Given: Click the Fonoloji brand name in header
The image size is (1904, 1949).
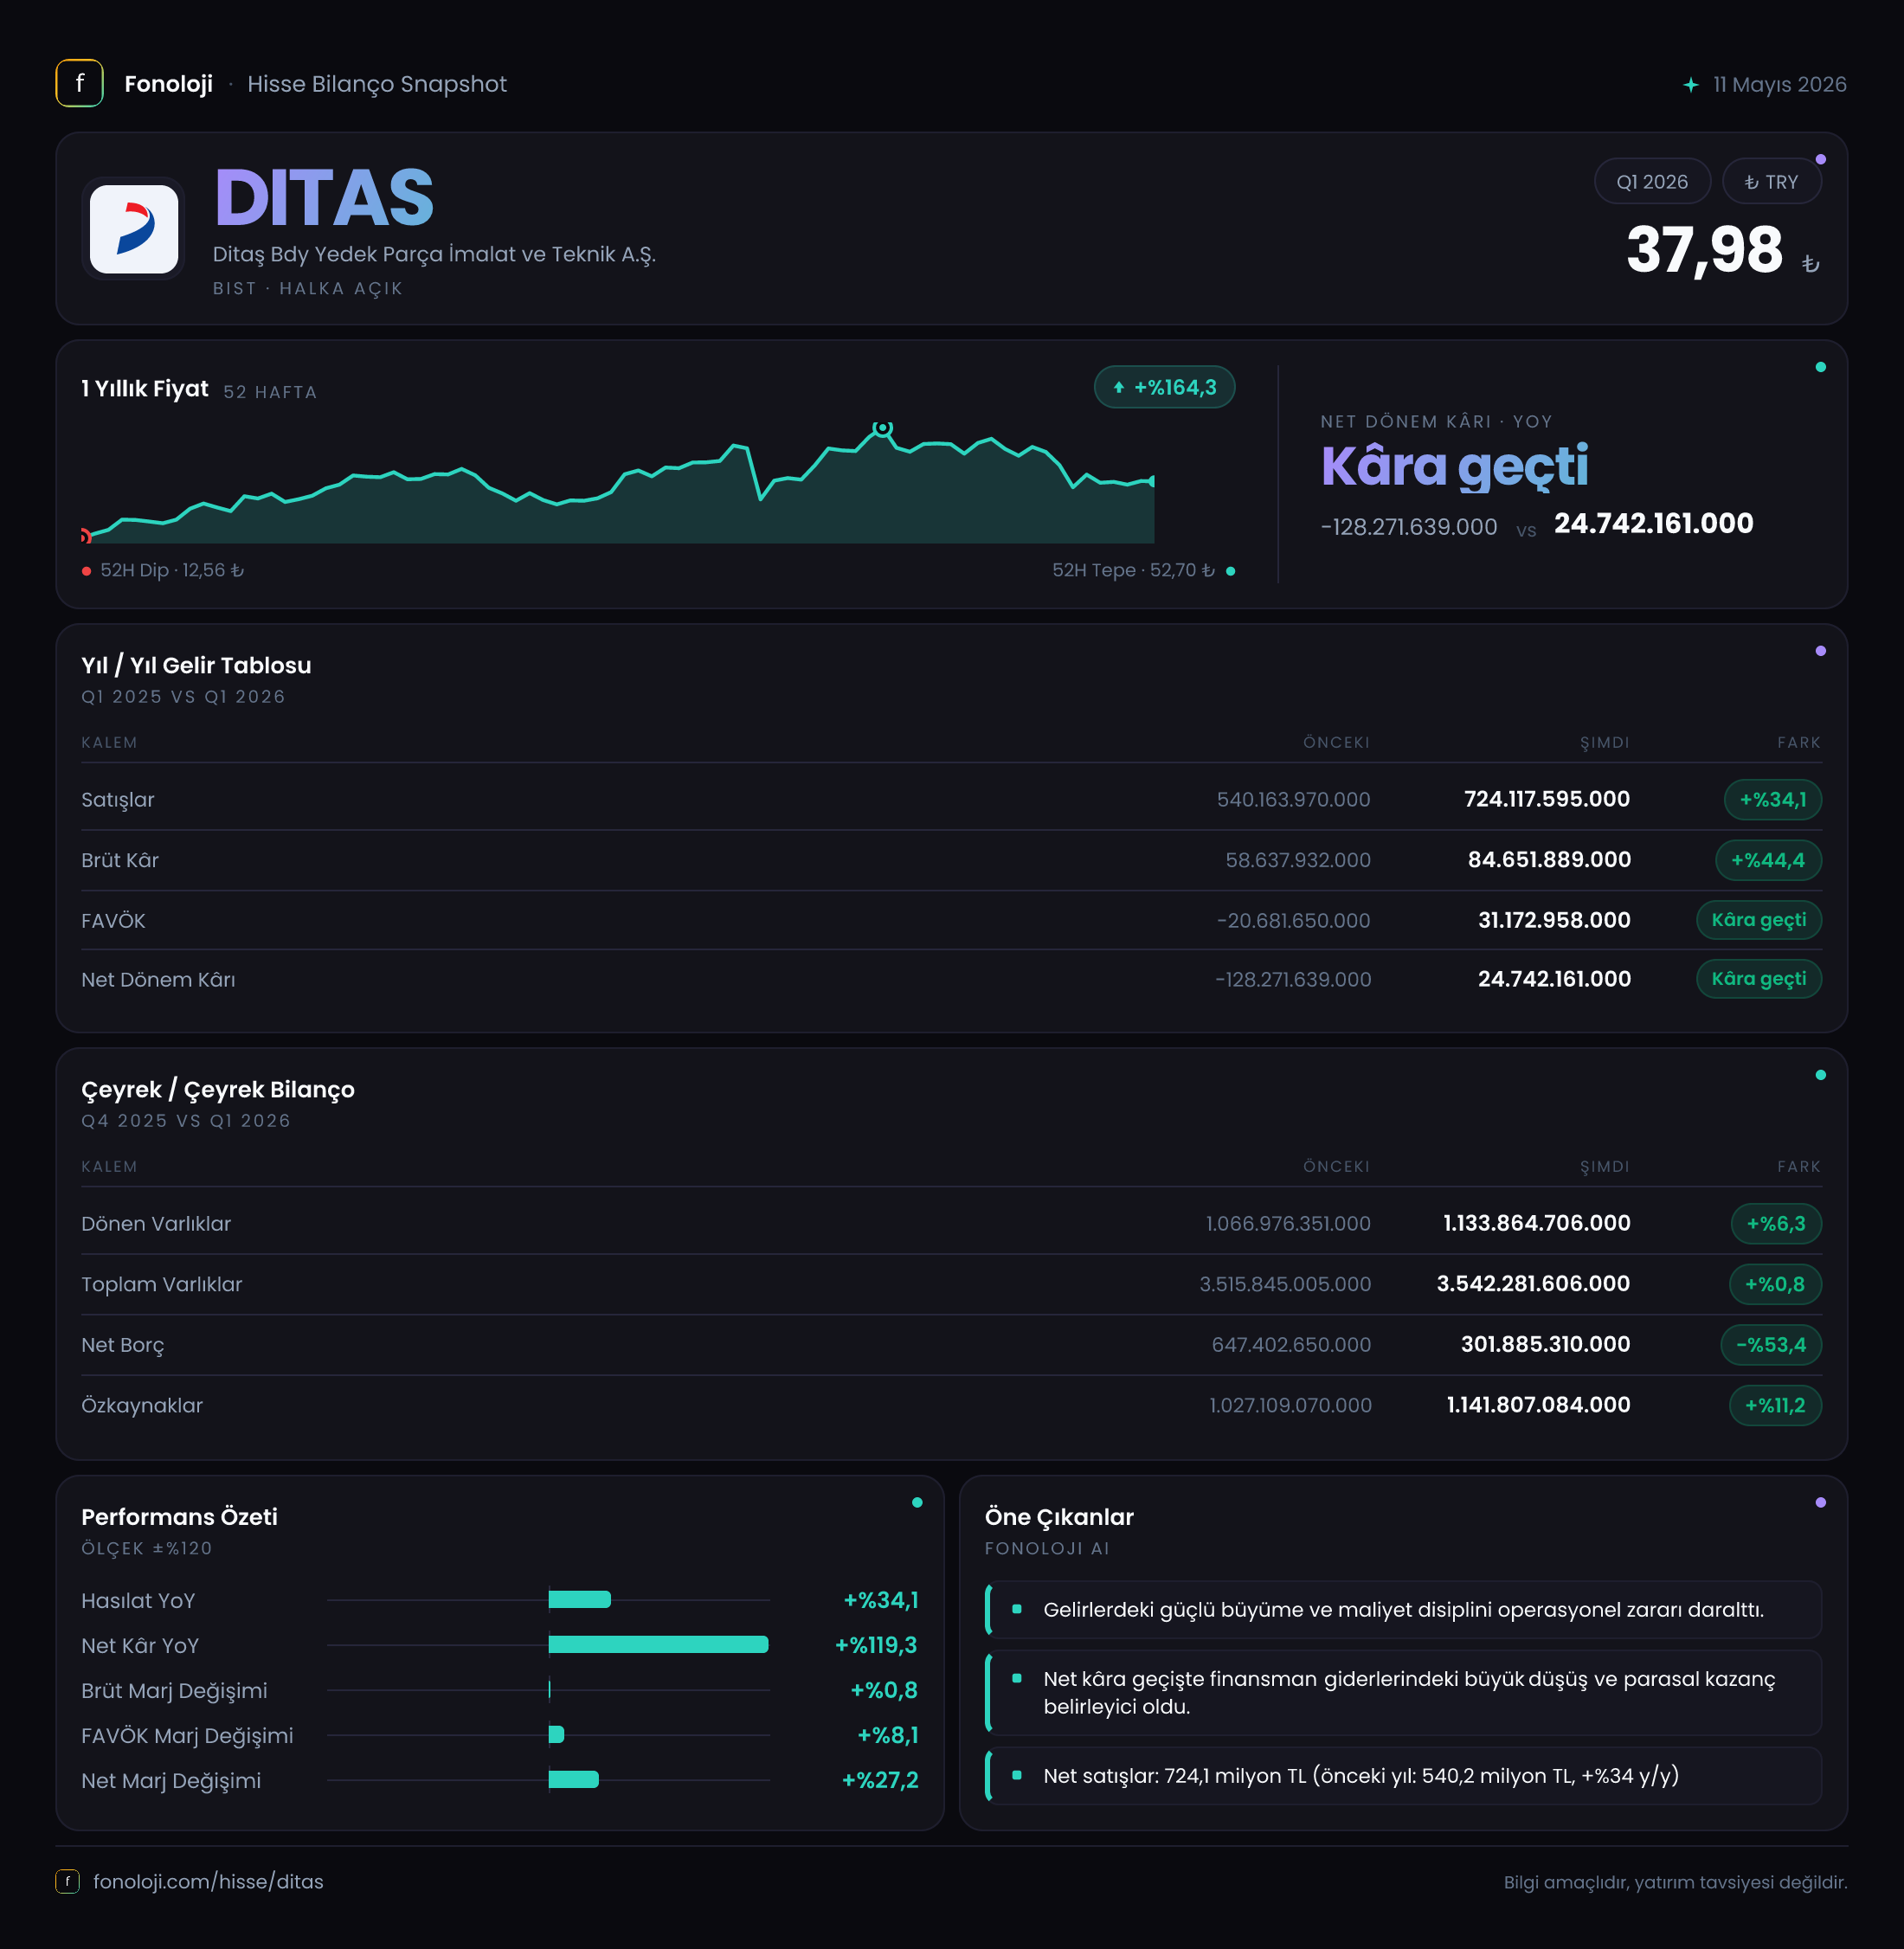Looking at the screenshot, I should [x=168, y=84].
